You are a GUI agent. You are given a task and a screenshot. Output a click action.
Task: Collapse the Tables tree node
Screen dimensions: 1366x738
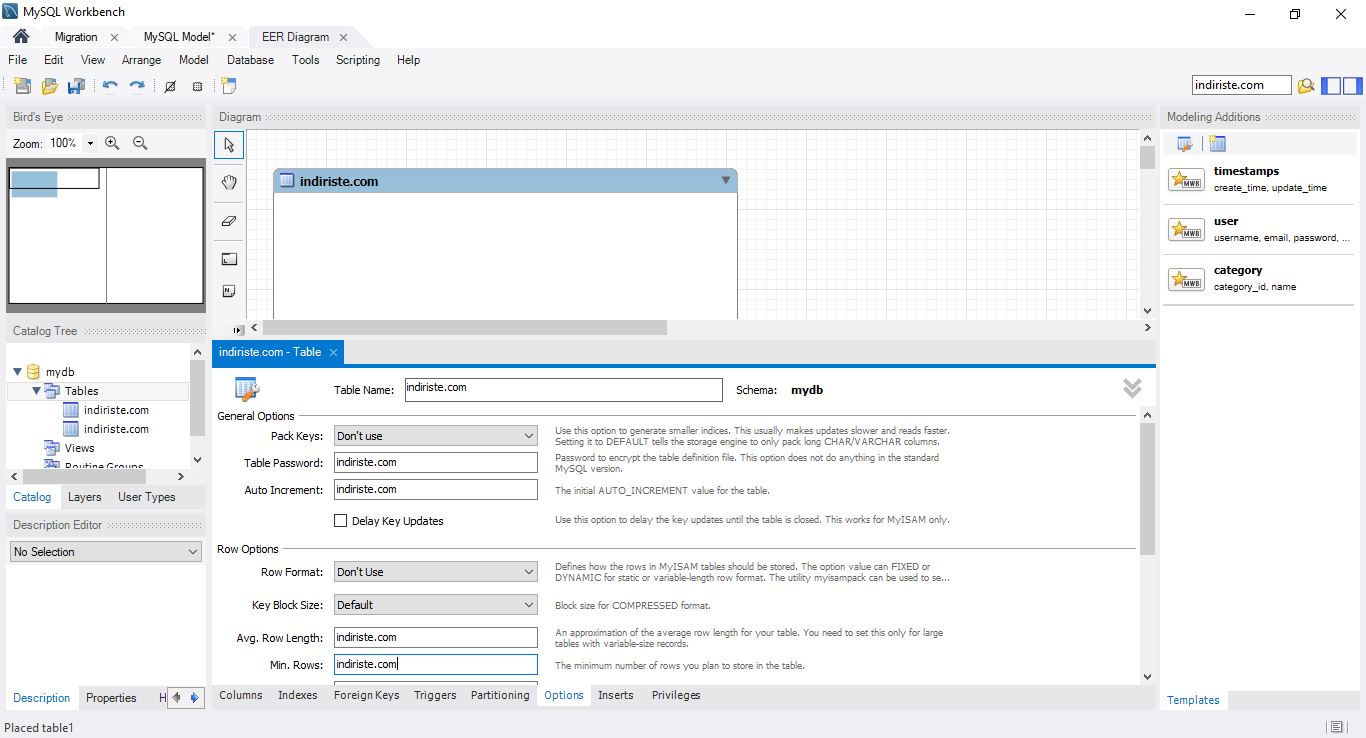point(36,391)
